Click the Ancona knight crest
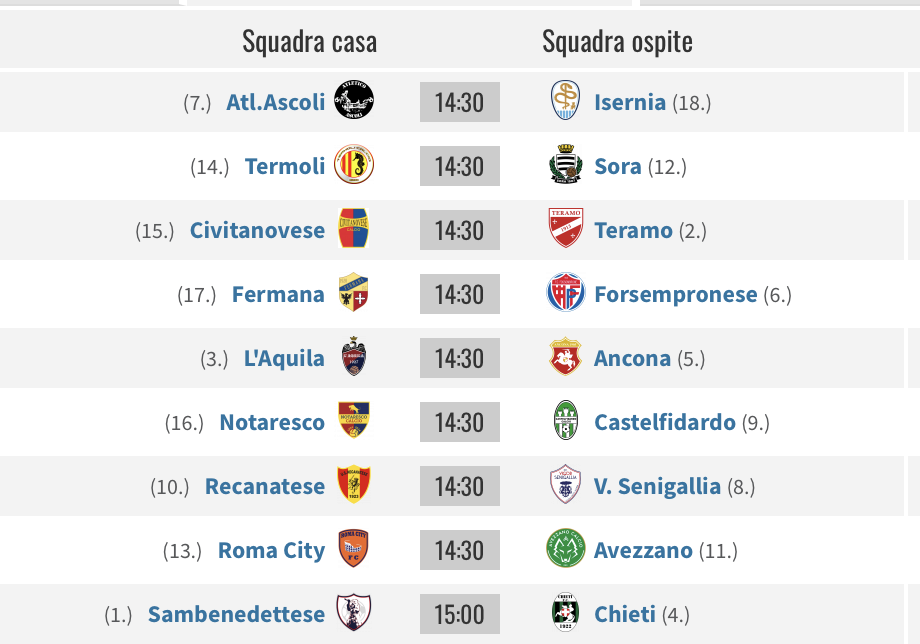This screenshot has width=920, height=644. point(566,356)
